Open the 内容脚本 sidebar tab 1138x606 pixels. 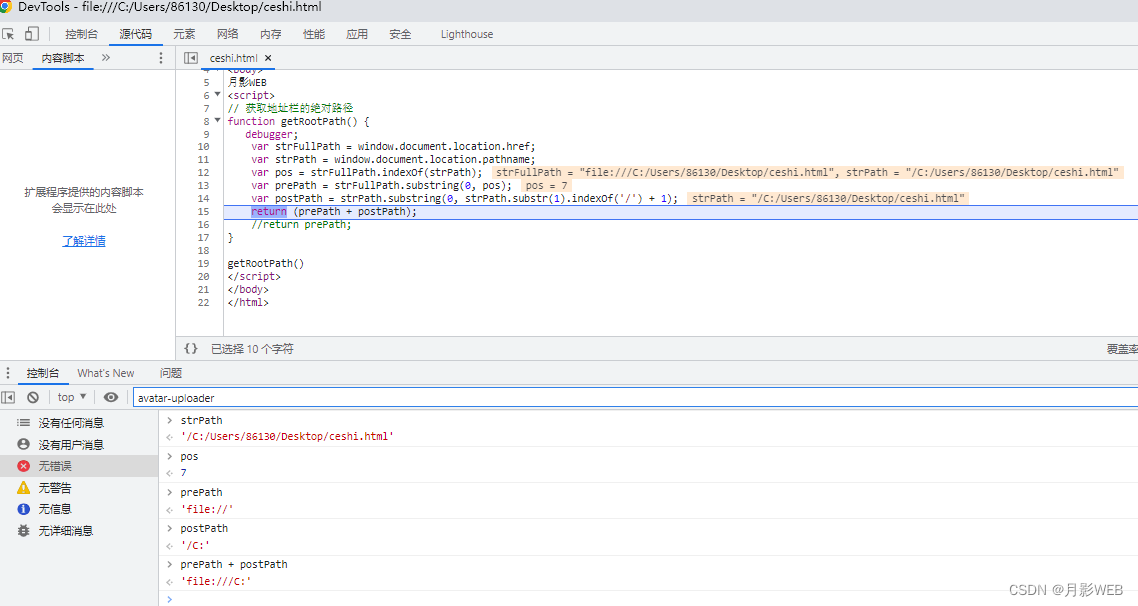click(63, 58)
